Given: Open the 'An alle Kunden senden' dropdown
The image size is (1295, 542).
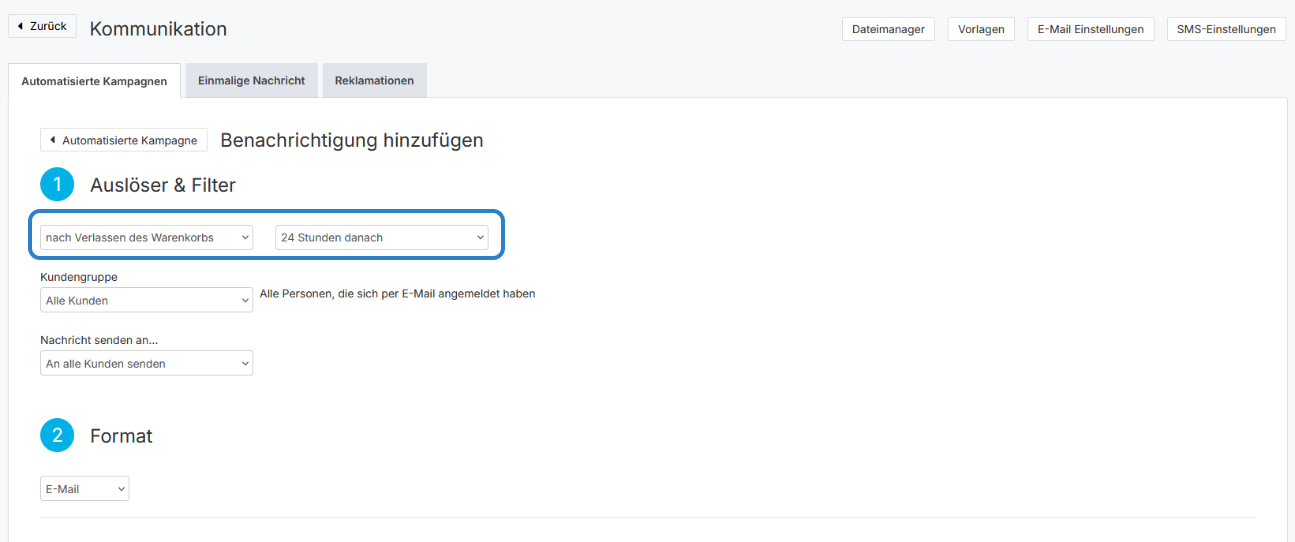Looking at the screenshot, I should [146, 363].
